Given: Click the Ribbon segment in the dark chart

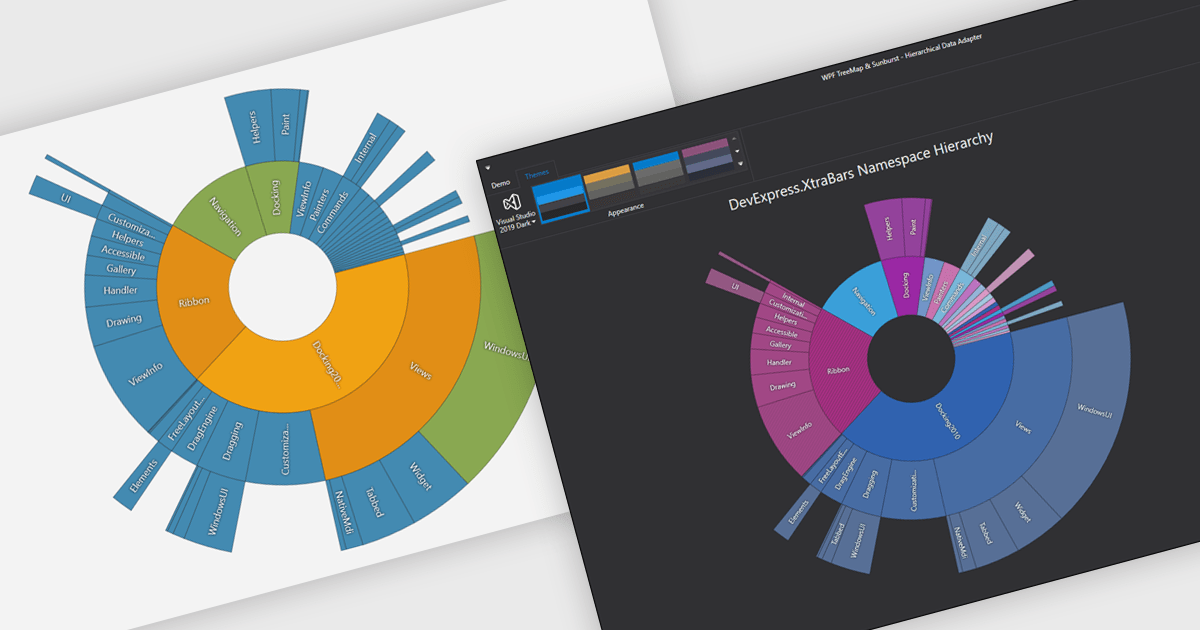Looking at the screenshot, I should (837, 370).
